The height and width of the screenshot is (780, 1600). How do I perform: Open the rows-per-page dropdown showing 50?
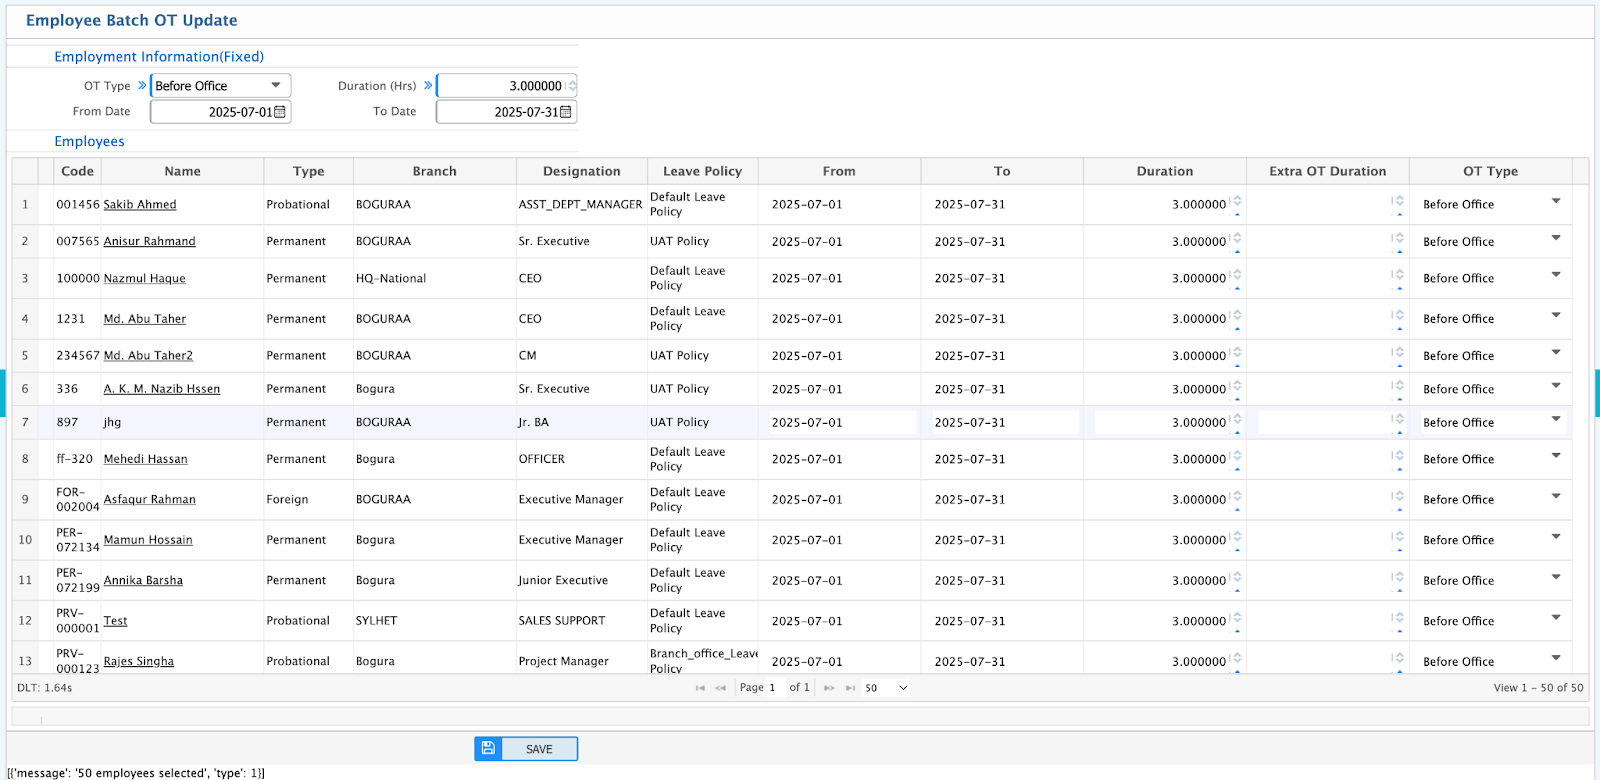coord(887,688)
